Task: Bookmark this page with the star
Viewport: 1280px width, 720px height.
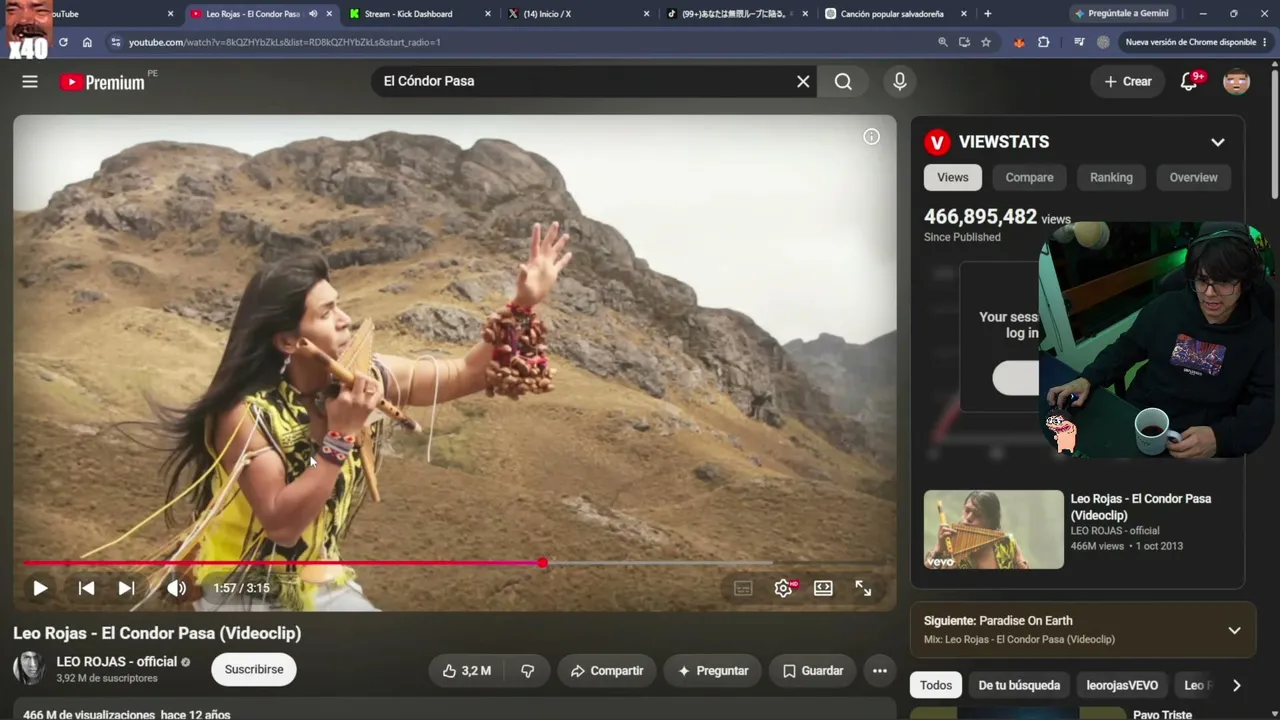Action: tap(986, 42)
